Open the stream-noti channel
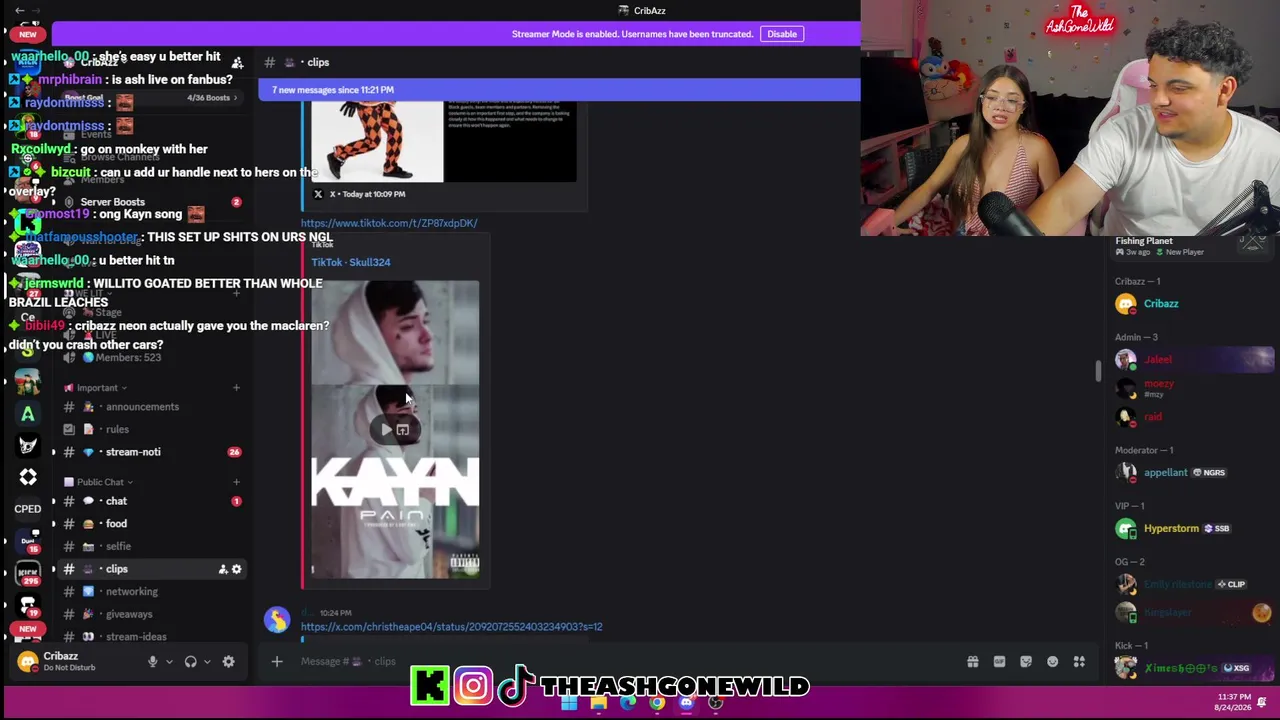This screenshot has height=720, width=1280. [x=133, y=452]
